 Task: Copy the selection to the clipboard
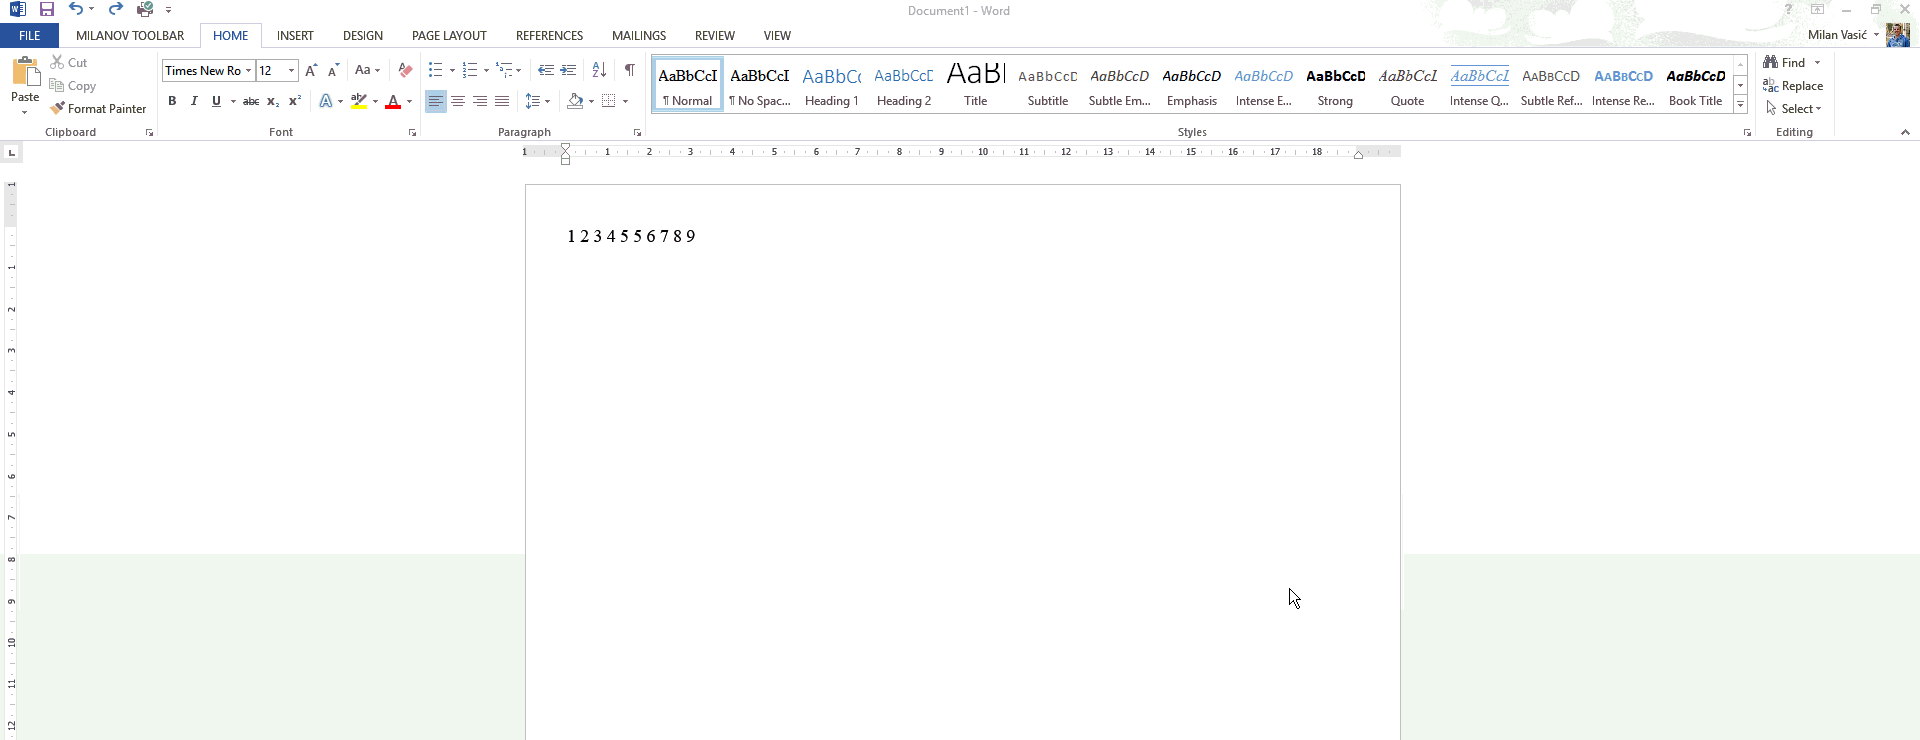(x=57, y=86)
